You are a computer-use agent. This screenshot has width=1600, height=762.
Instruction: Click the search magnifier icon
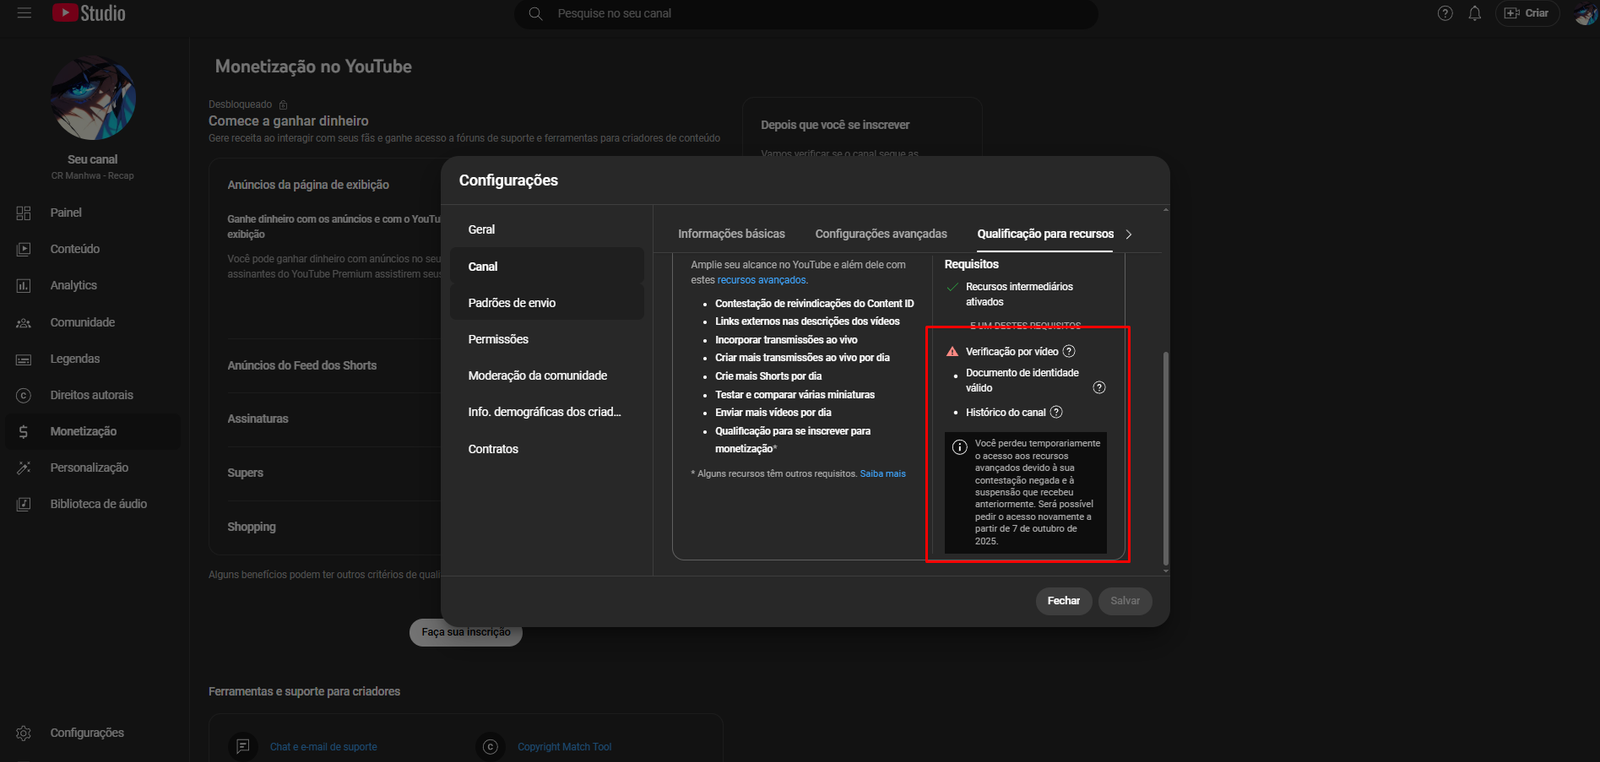[536, 13]
